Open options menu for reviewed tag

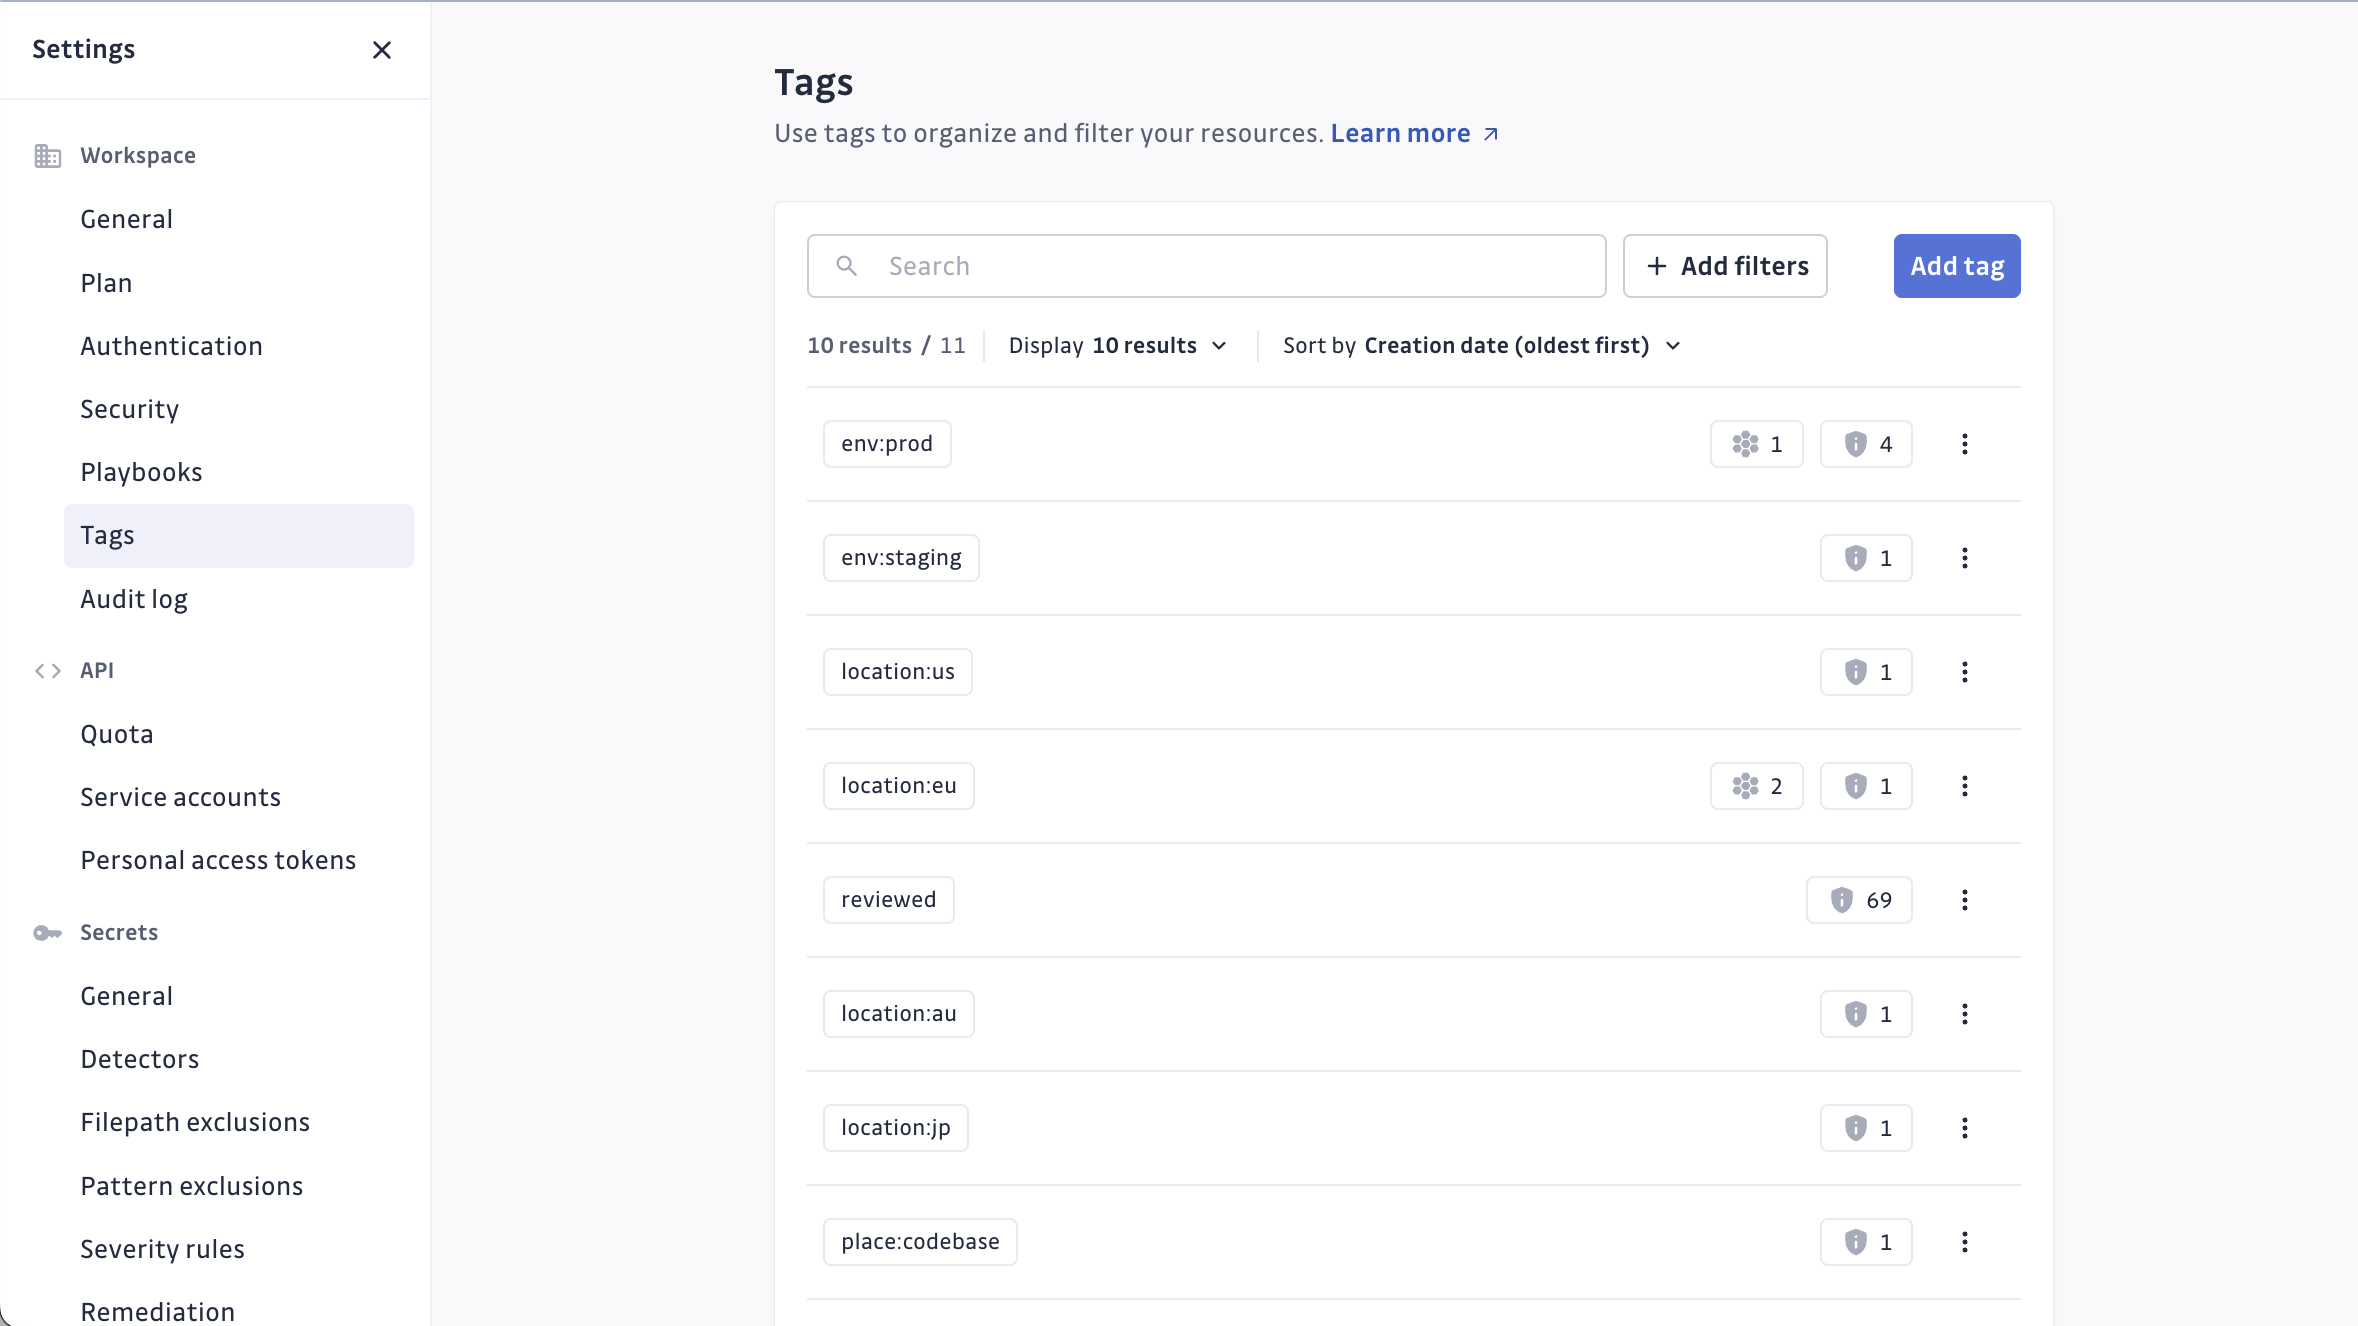pos(1964,900)
